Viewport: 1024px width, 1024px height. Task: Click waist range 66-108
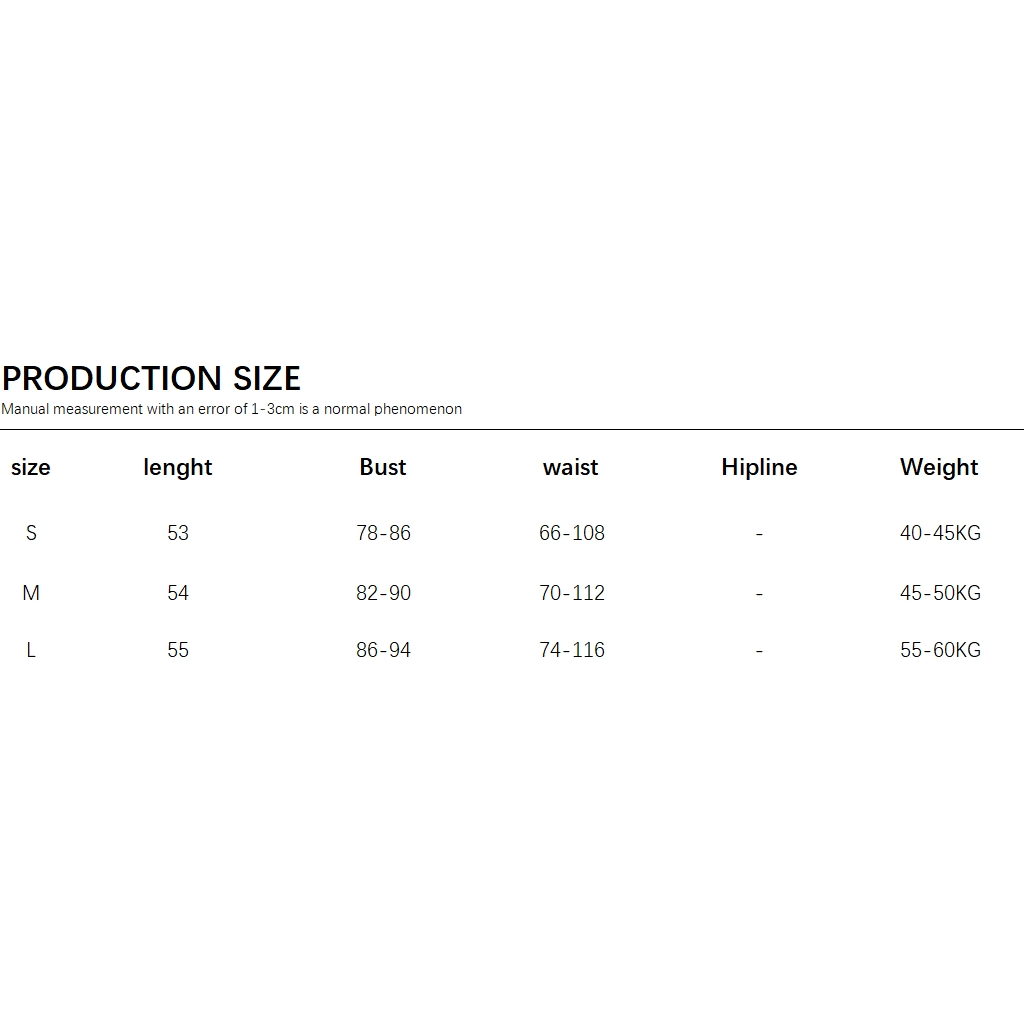pyautogui.click(x=572, y=533)
